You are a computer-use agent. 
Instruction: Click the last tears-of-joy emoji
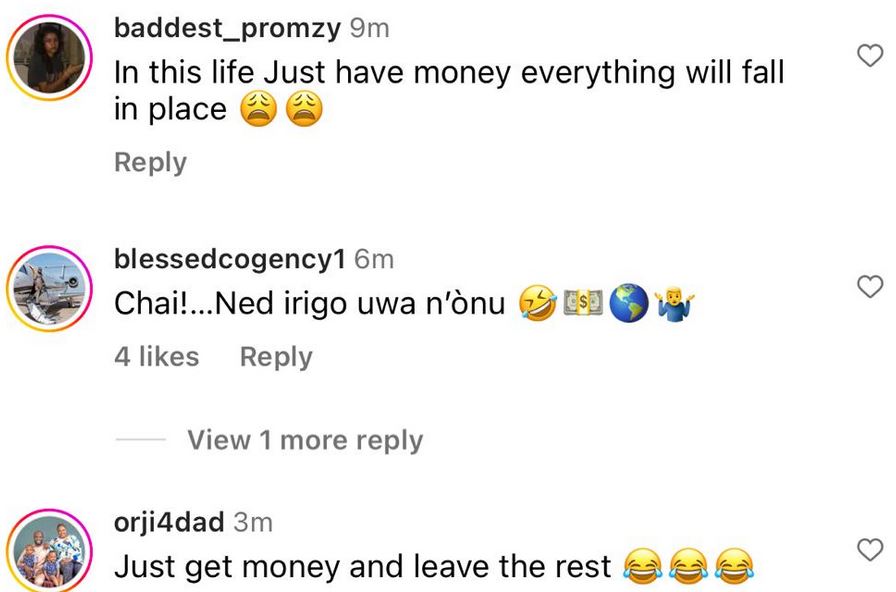tap(734, 566)
